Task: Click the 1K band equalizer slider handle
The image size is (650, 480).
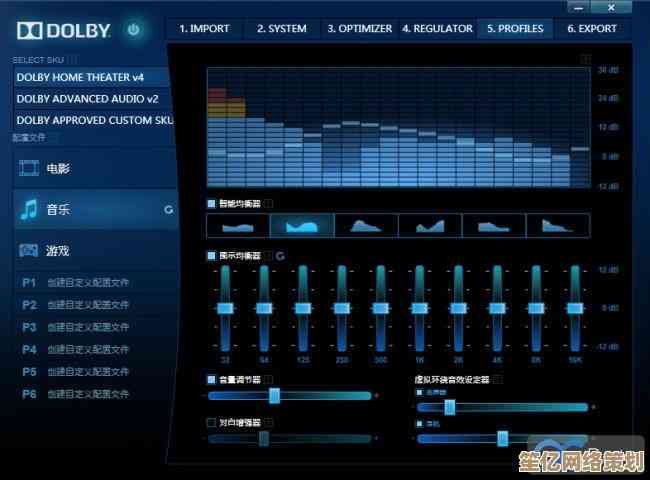Action: tap(419, 306)
